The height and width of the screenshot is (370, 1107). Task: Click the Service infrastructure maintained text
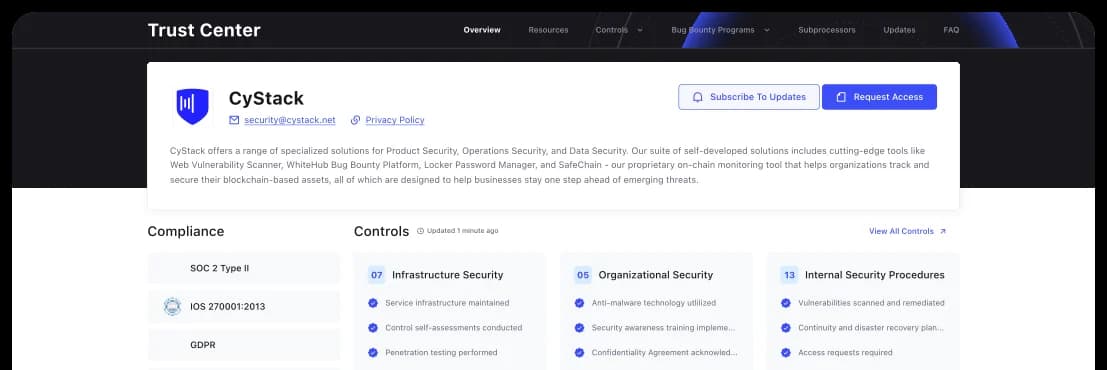point(447,303)
